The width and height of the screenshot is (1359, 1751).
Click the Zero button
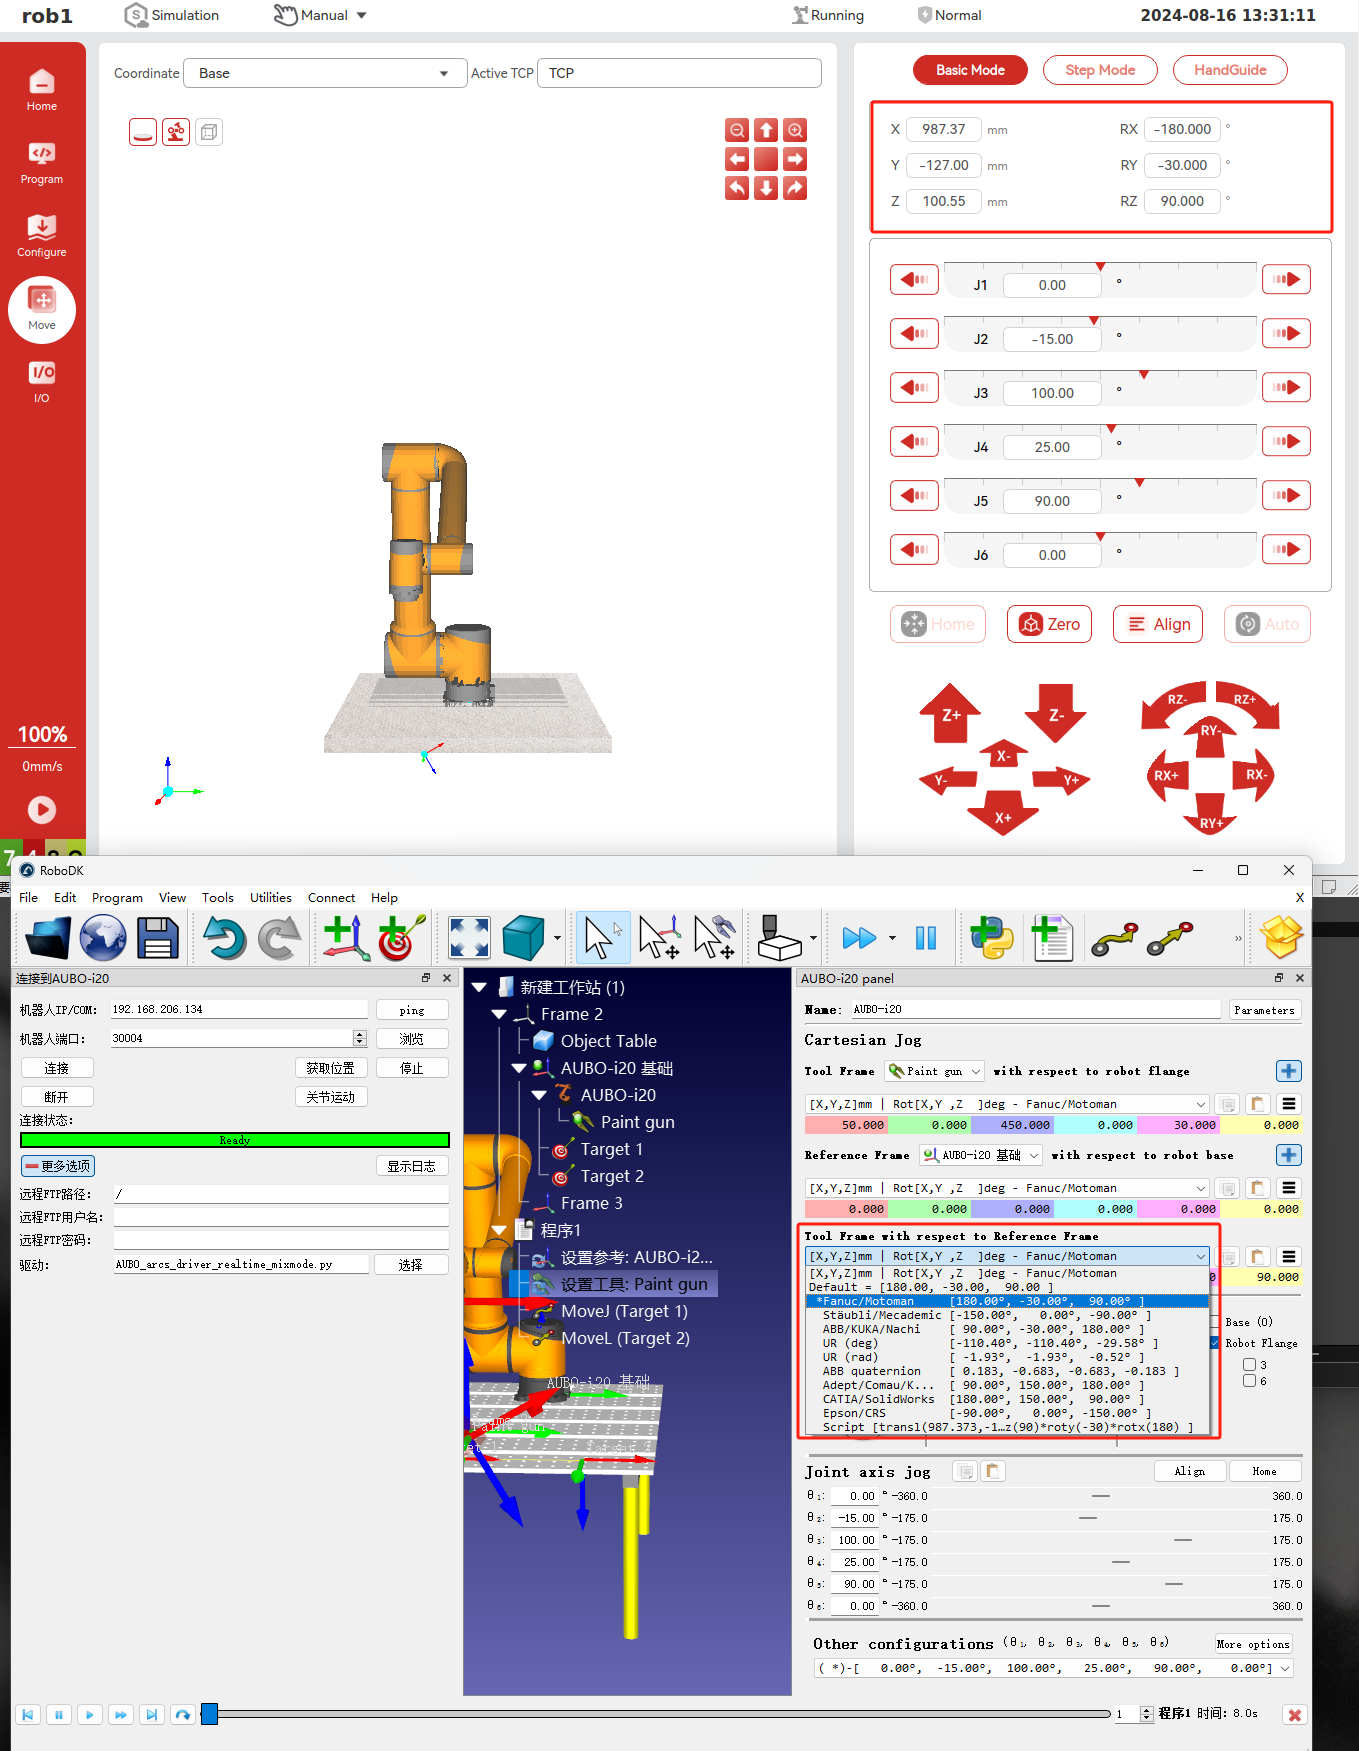[x=1049, y=624]
